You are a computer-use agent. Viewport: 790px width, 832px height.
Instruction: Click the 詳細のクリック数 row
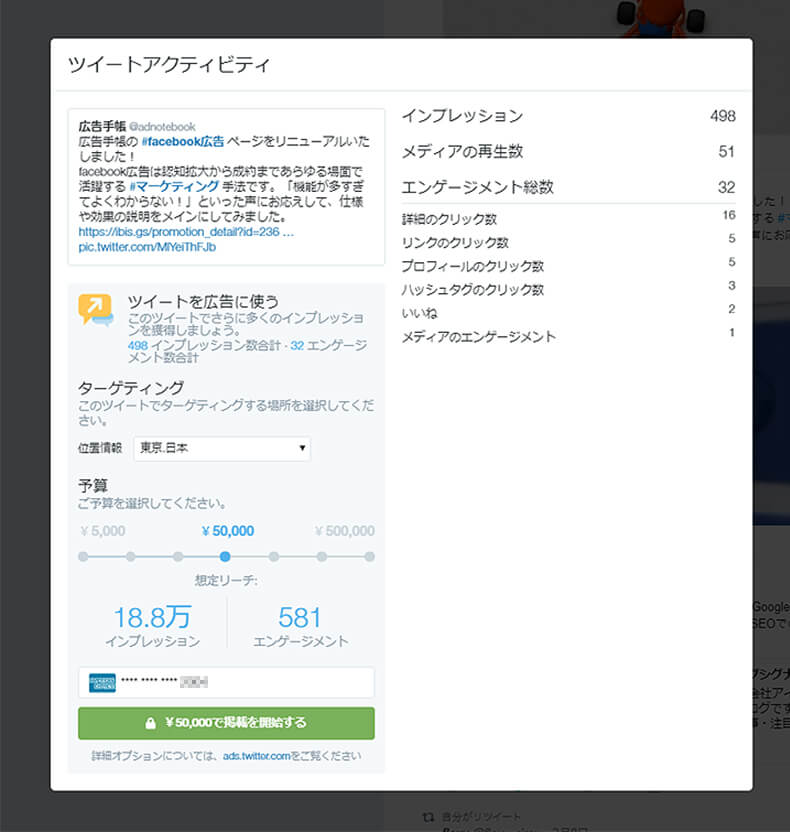coord(568,218)
